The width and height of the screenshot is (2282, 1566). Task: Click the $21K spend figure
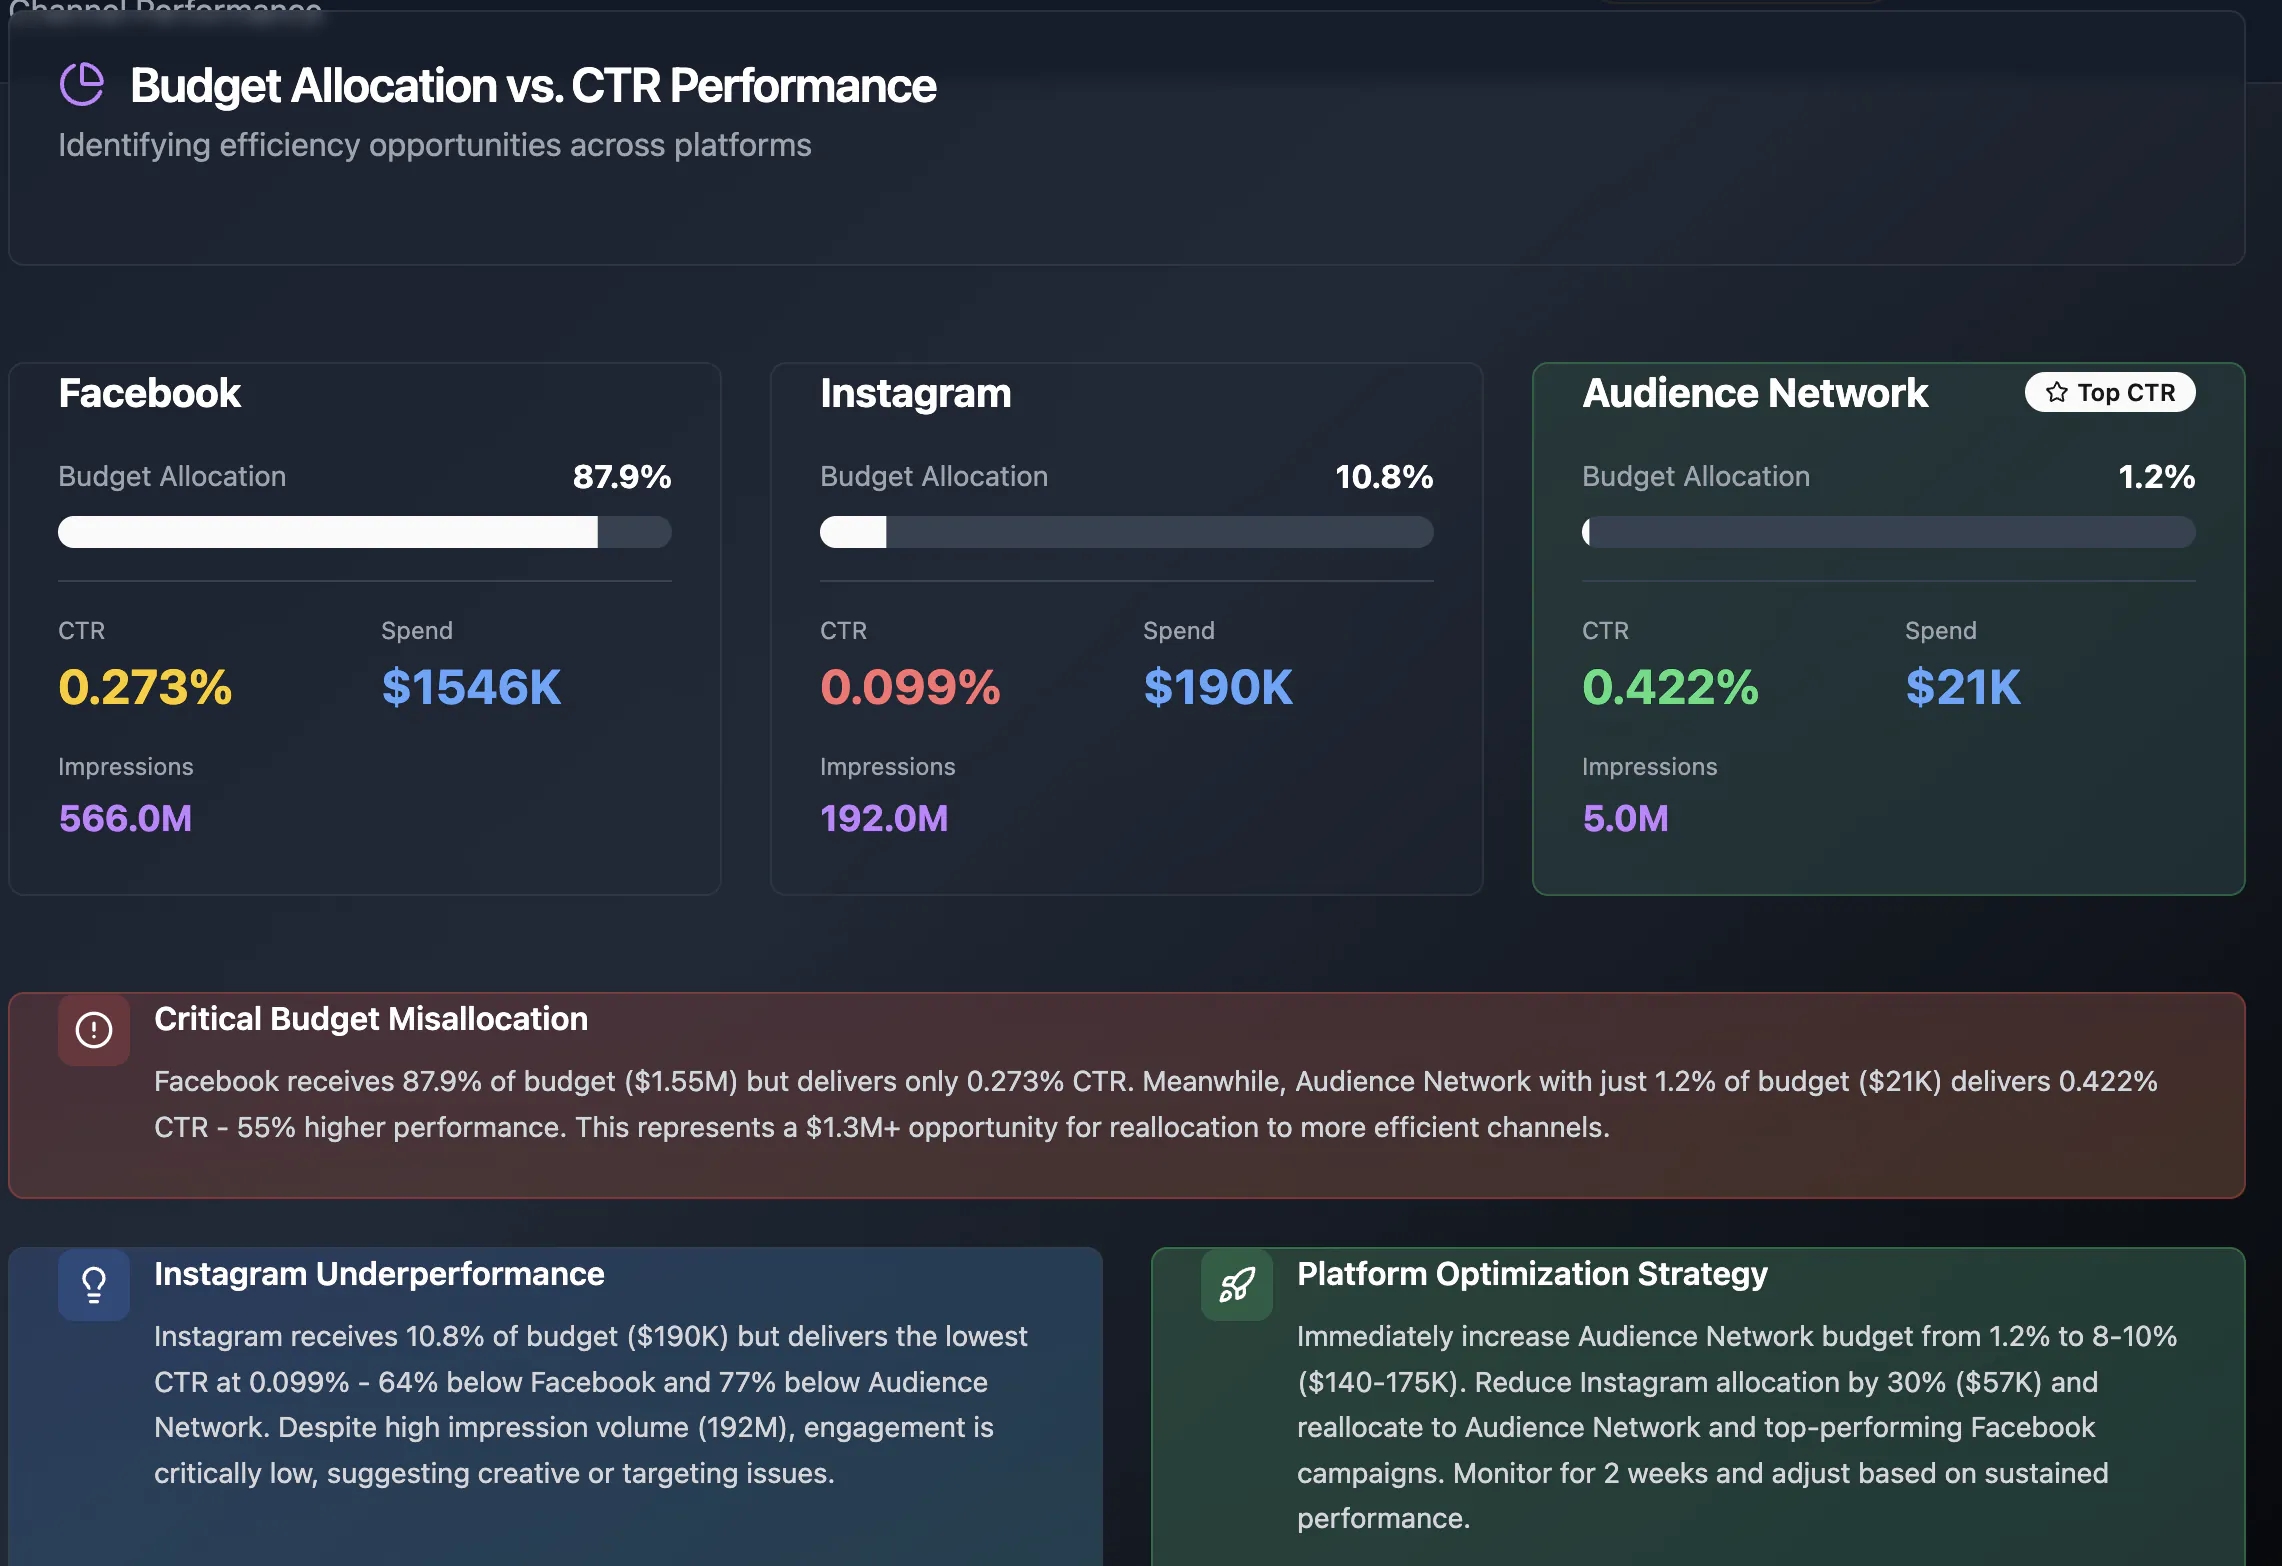[1963, 687]
